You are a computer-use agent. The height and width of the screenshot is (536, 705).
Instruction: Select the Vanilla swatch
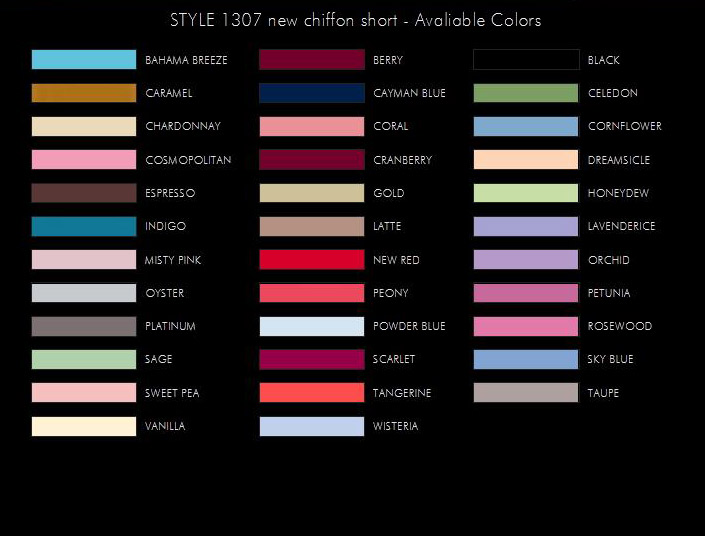tap(84, 426)
